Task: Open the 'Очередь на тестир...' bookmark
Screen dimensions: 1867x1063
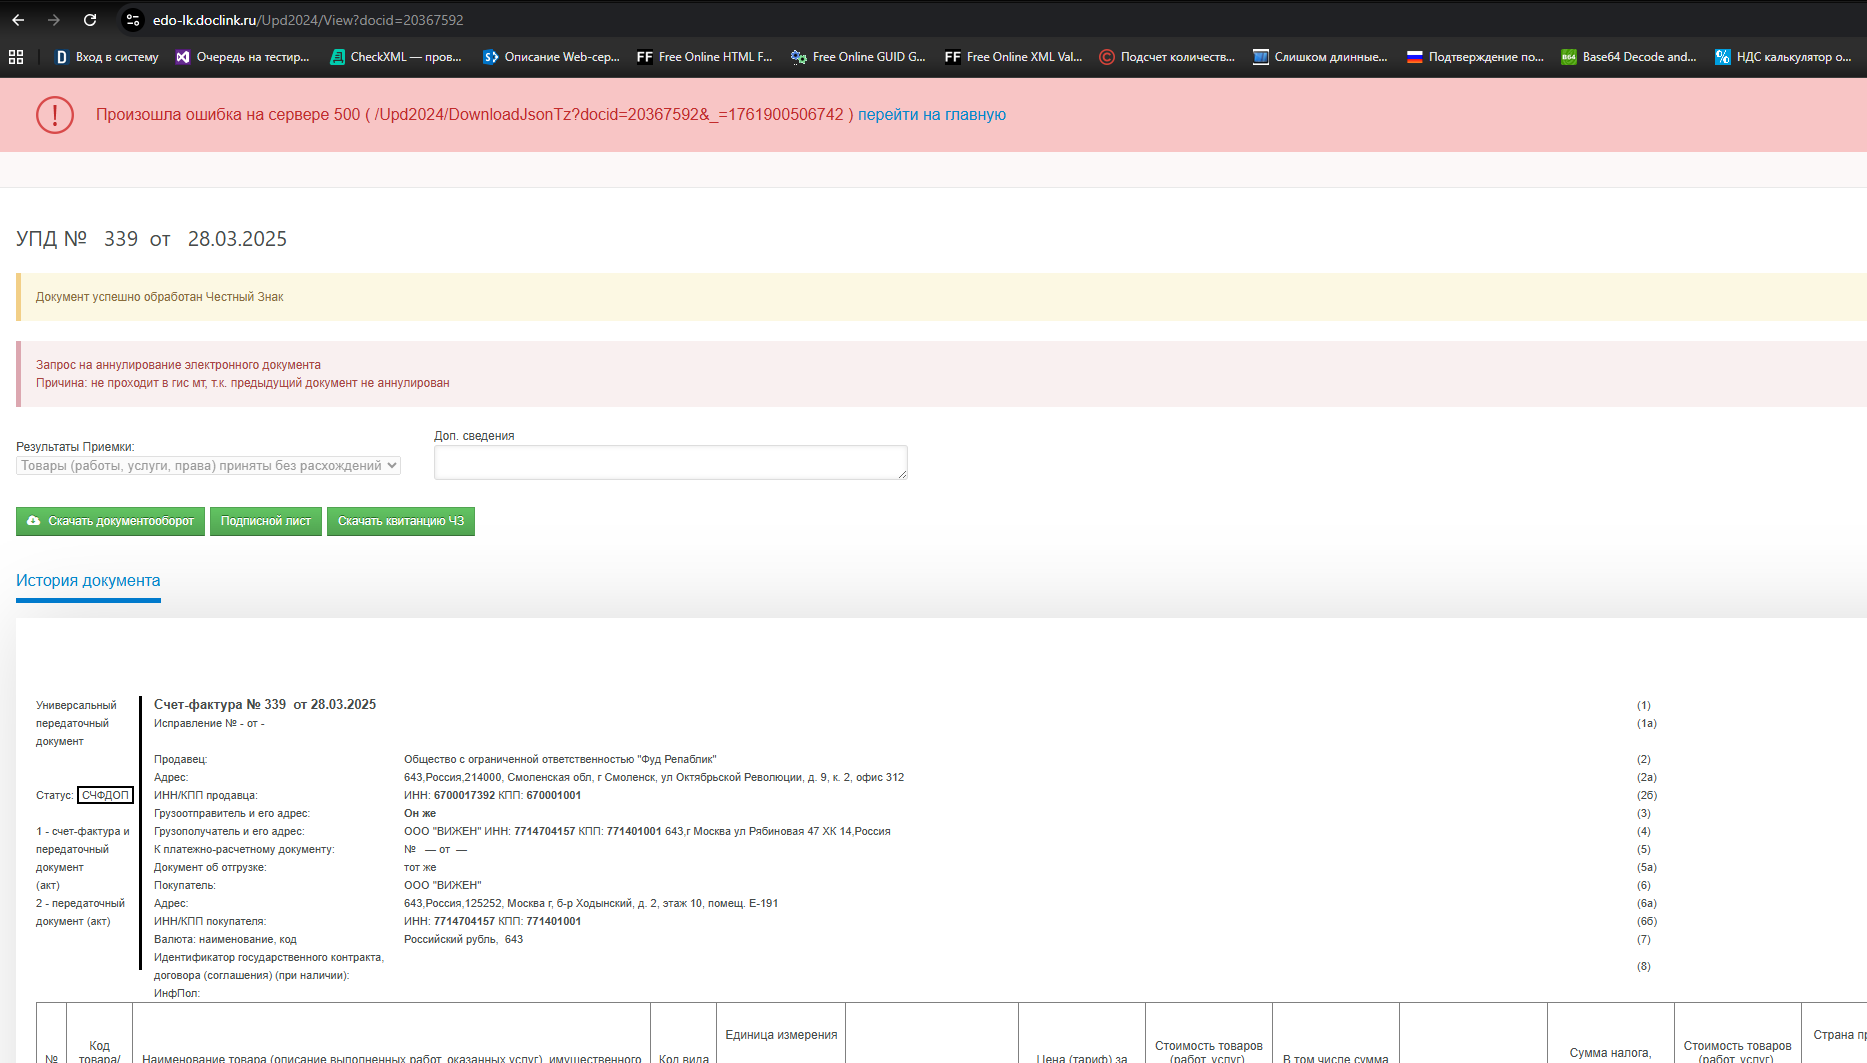Action: [242, 57]
